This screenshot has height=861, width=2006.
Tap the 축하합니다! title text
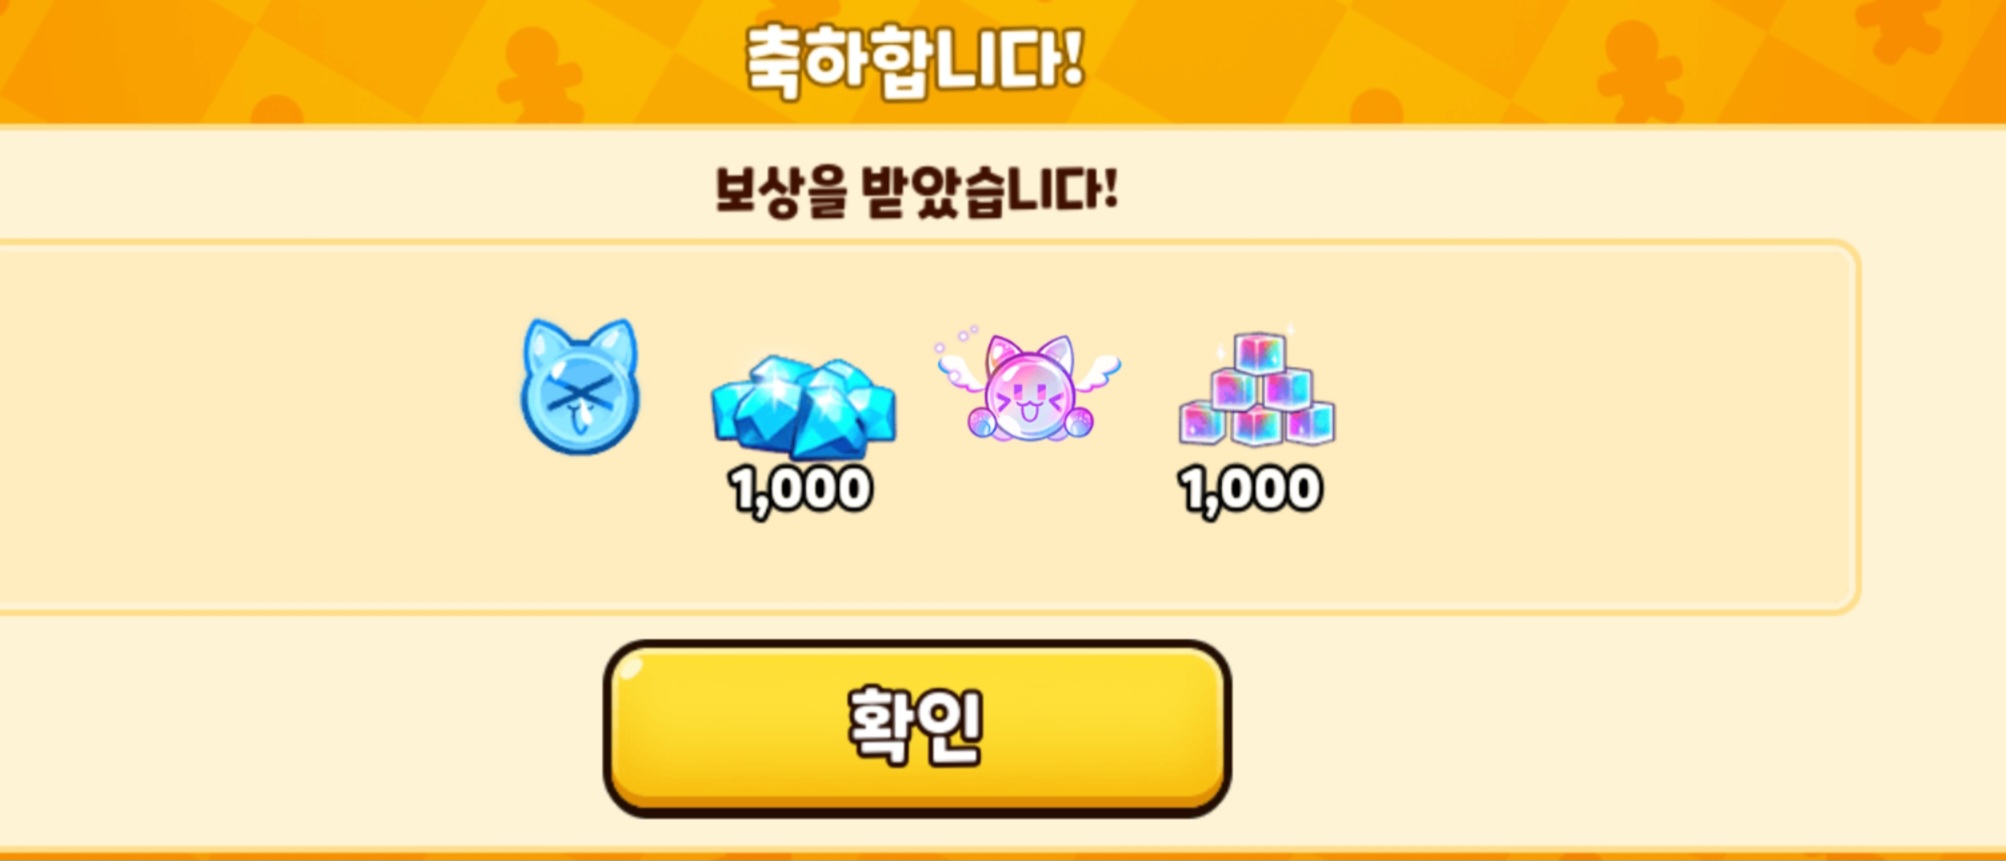[915, 60]
